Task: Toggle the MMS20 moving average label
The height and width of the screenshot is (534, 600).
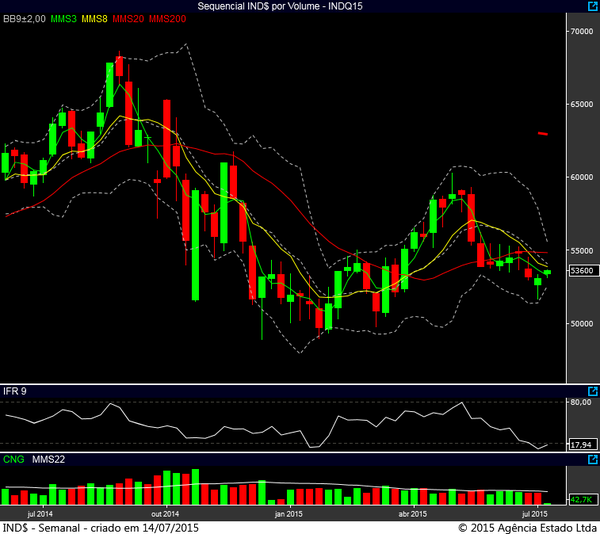Action: coord(129,19)
